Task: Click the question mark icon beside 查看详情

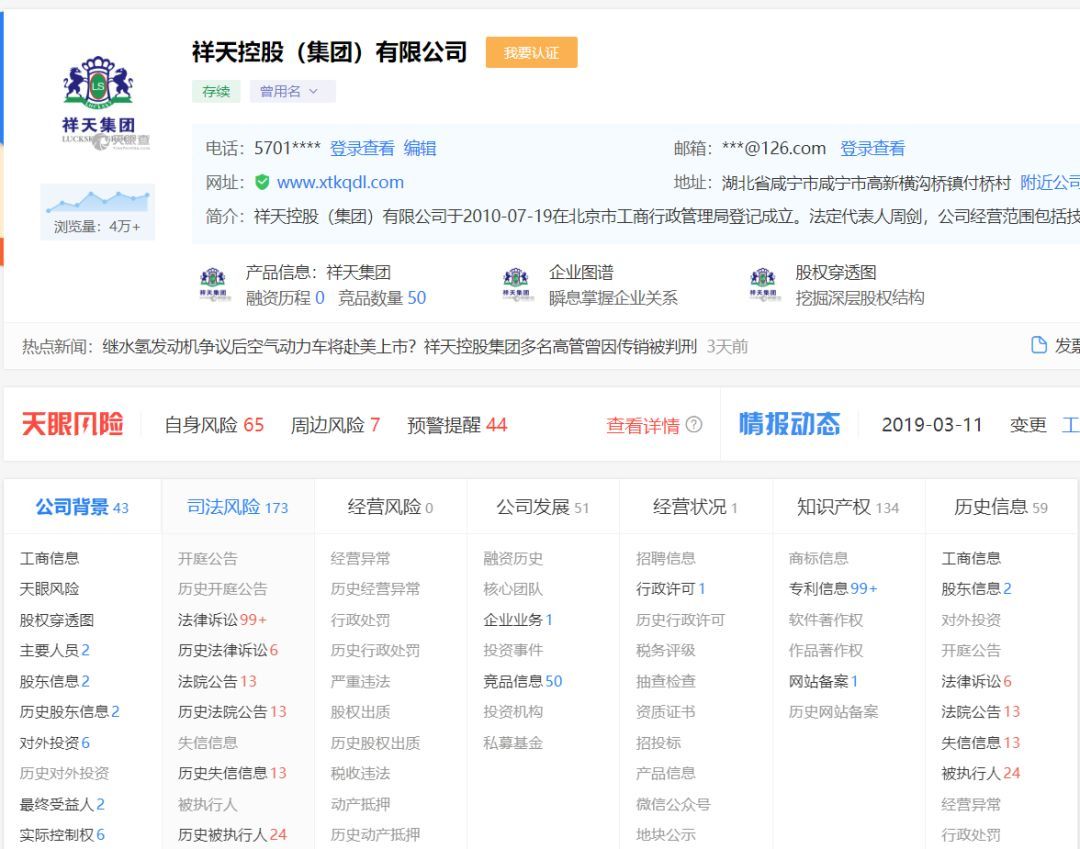Action: pos(694,425)
